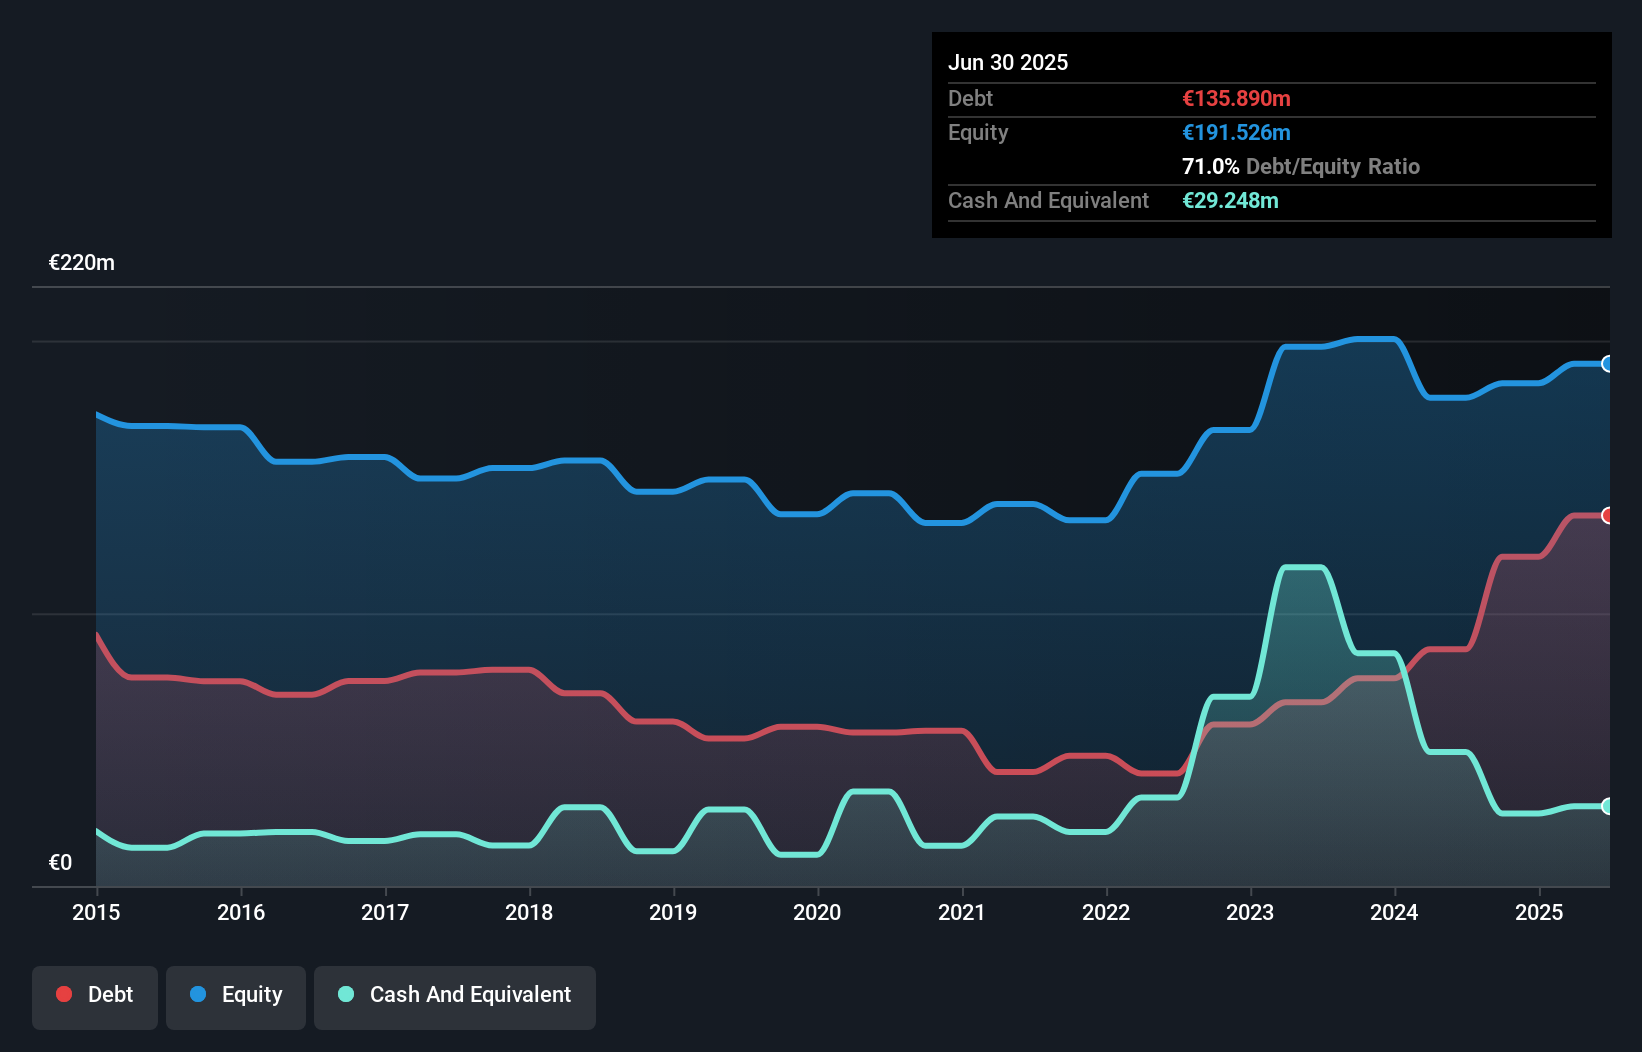Click the teal Cash And Equivalent dot icon
Viewport: 1642px width, 1052px height.
pyautogui.click(x=344, y=995)
